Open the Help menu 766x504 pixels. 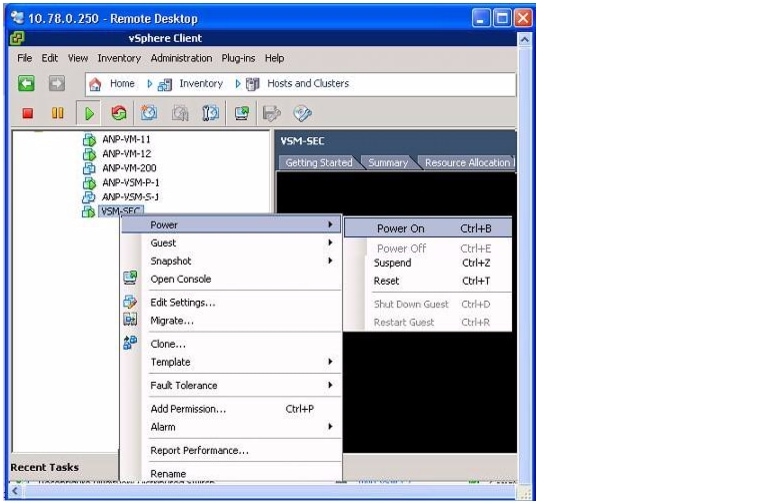pos(275,58)
